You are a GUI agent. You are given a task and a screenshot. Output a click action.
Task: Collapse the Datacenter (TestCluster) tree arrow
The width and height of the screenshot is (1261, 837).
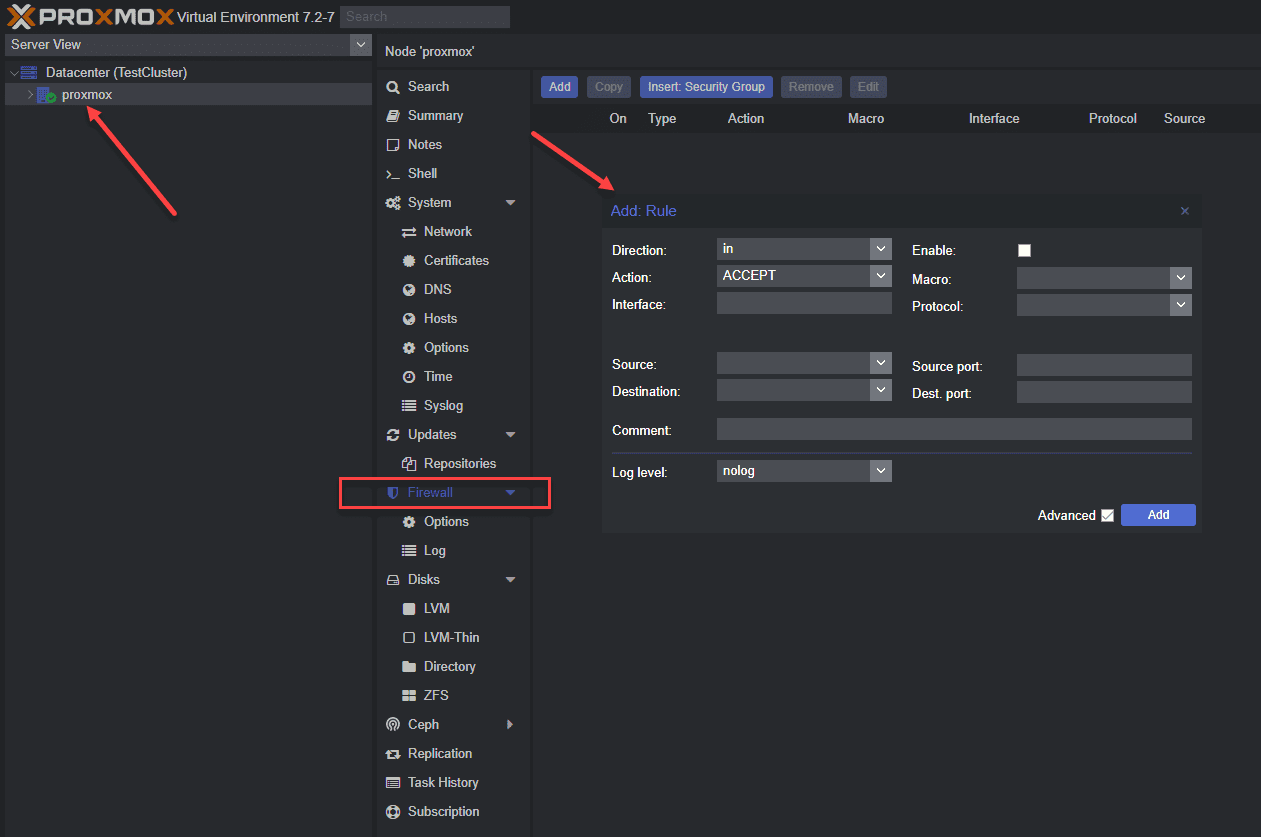tap(13, 73)
